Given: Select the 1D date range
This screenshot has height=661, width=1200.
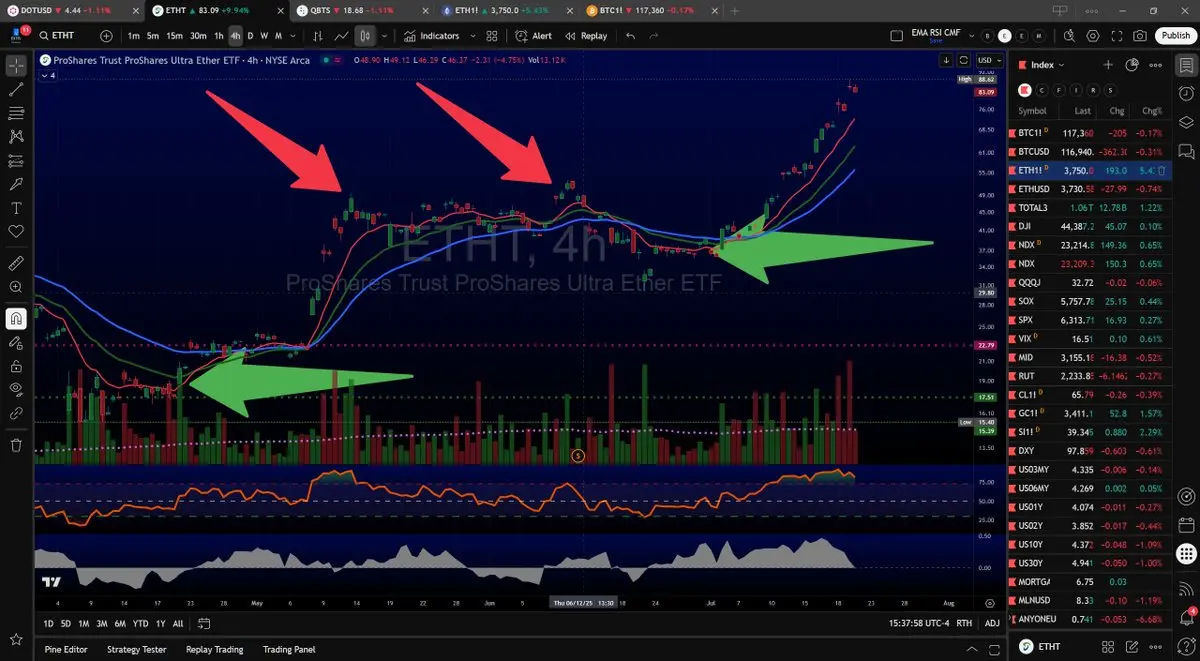Looking at the screenshot, I should point(48,623).
